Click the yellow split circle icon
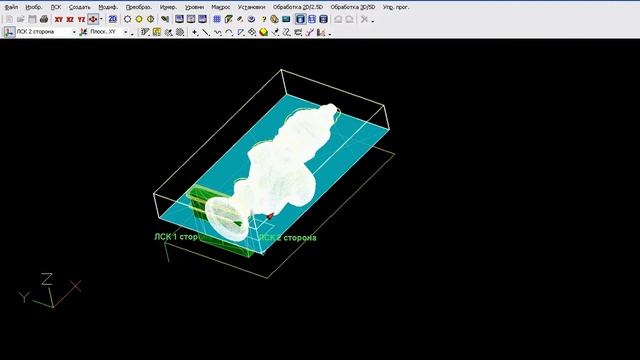The height and width of the screenshot is (360, 640). coord(150,19)
